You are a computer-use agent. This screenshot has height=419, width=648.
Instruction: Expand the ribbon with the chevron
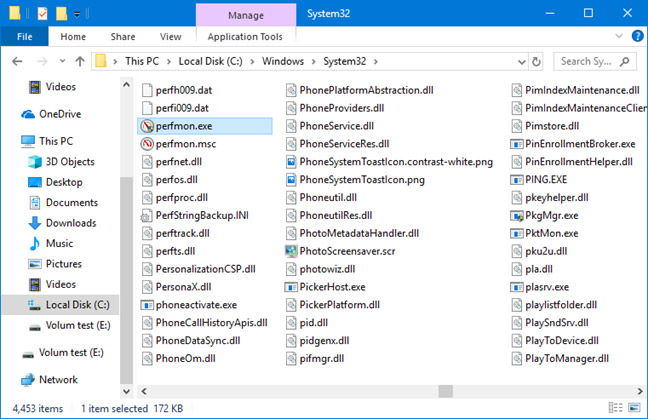pyautogui.click(x=619, y=36)
